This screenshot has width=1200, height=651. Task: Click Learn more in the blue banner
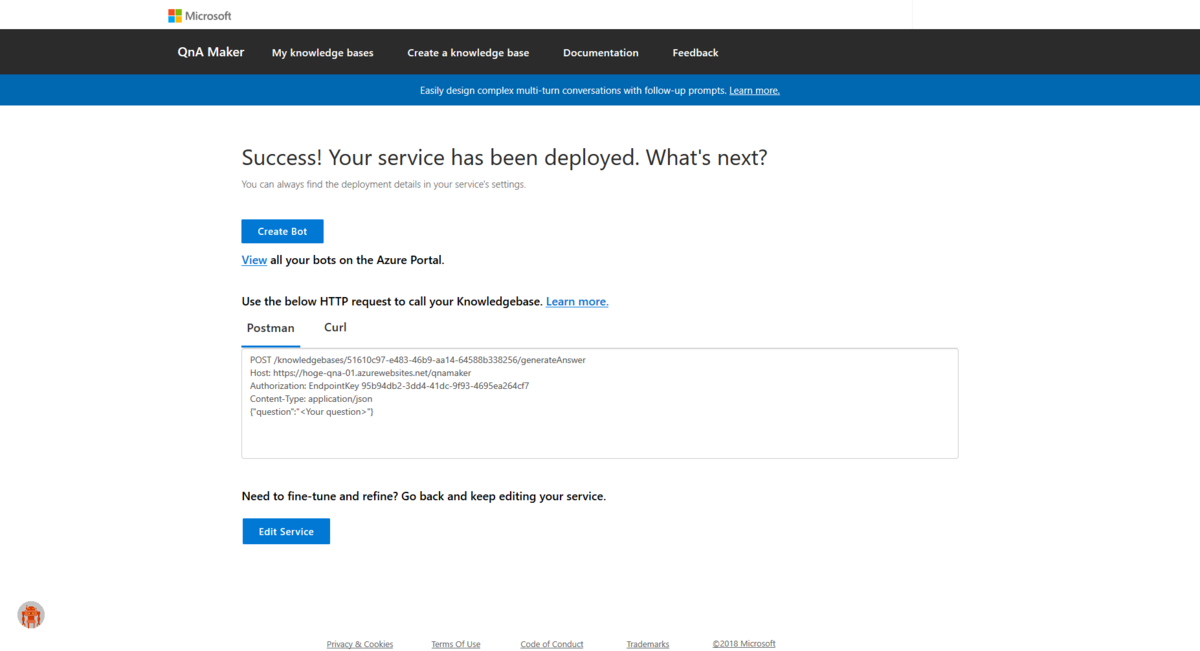(754, 90)
